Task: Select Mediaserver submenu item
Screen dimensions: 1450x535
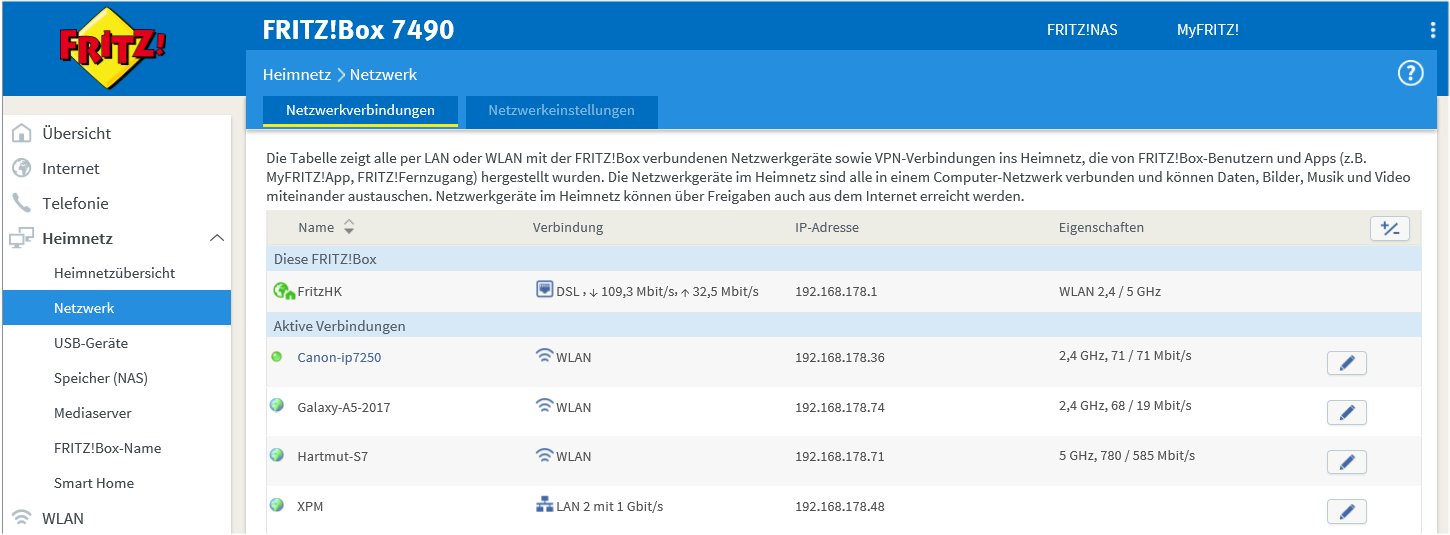Action: click(x=93, y=413)
